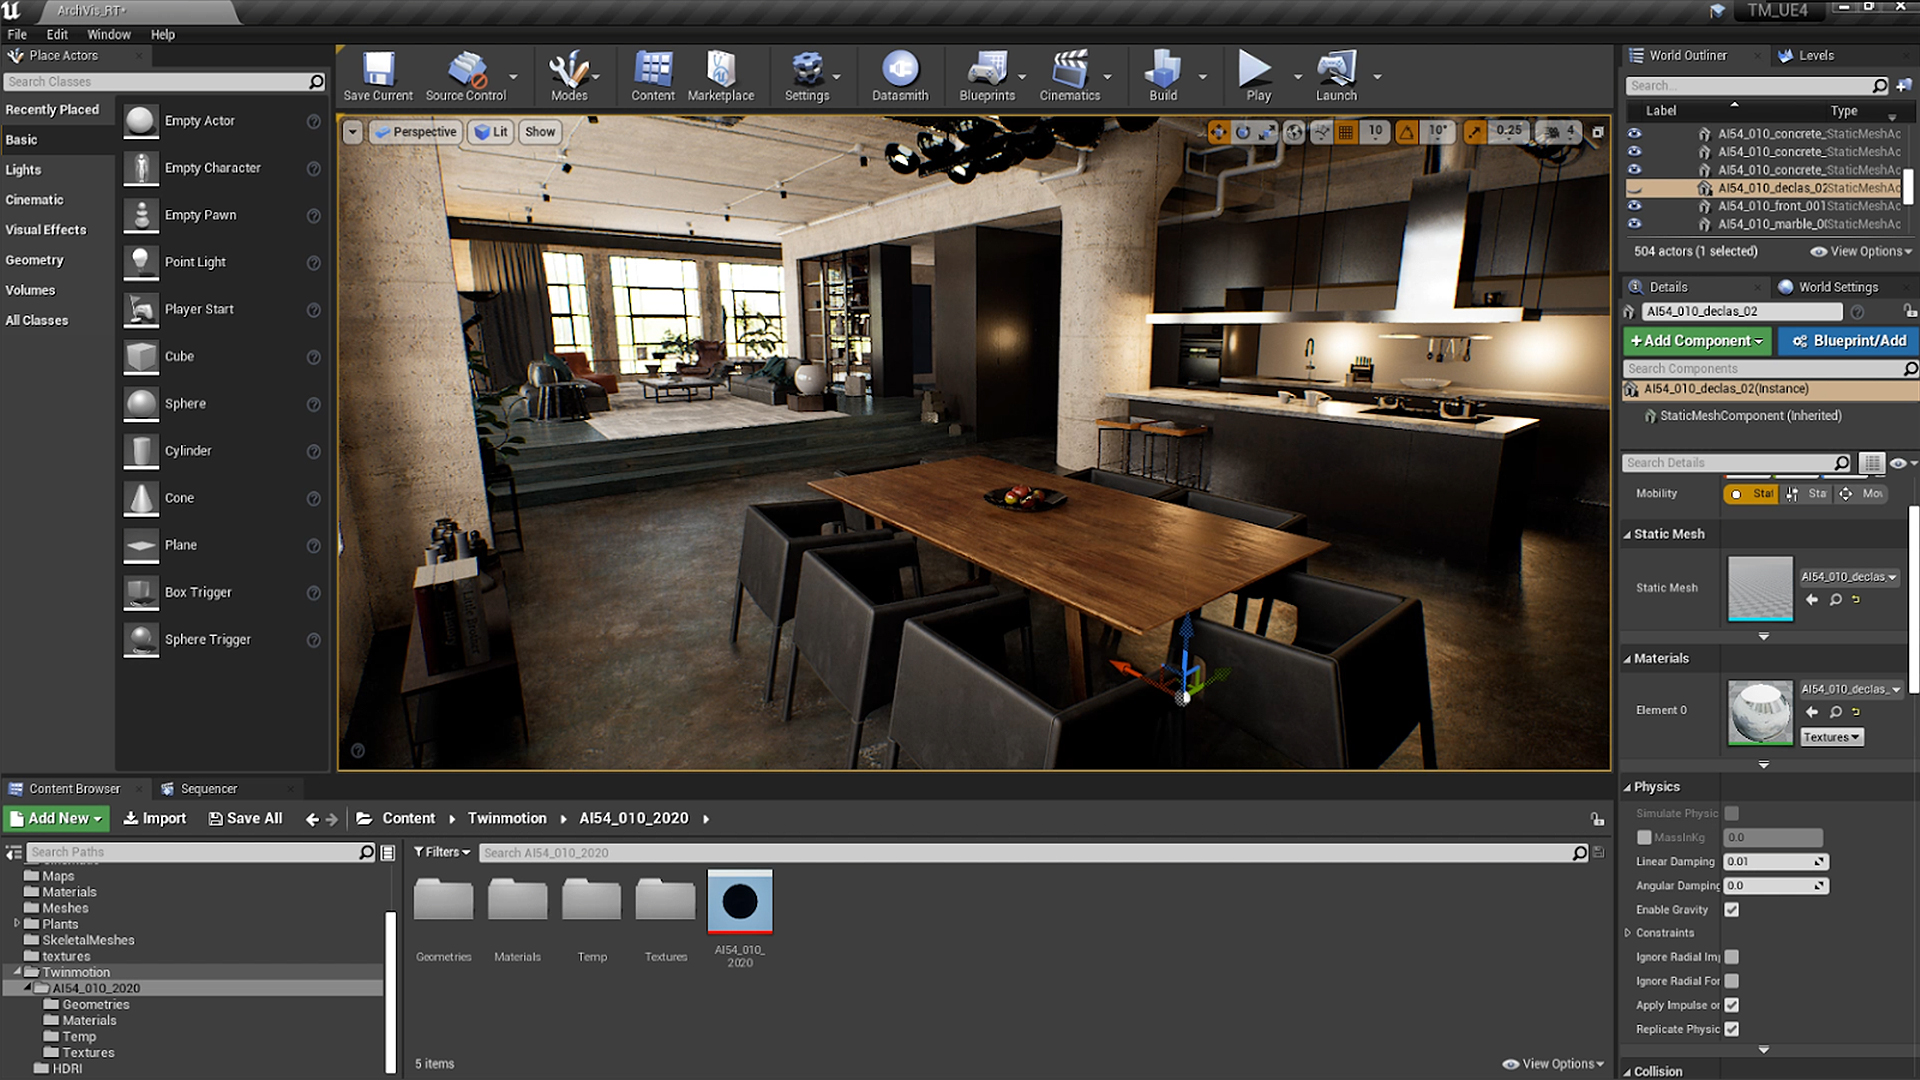Click the Cinematics clapperboard icon
Viewport: 1920px width, 1080px height.
click(x=1069, y=72)
